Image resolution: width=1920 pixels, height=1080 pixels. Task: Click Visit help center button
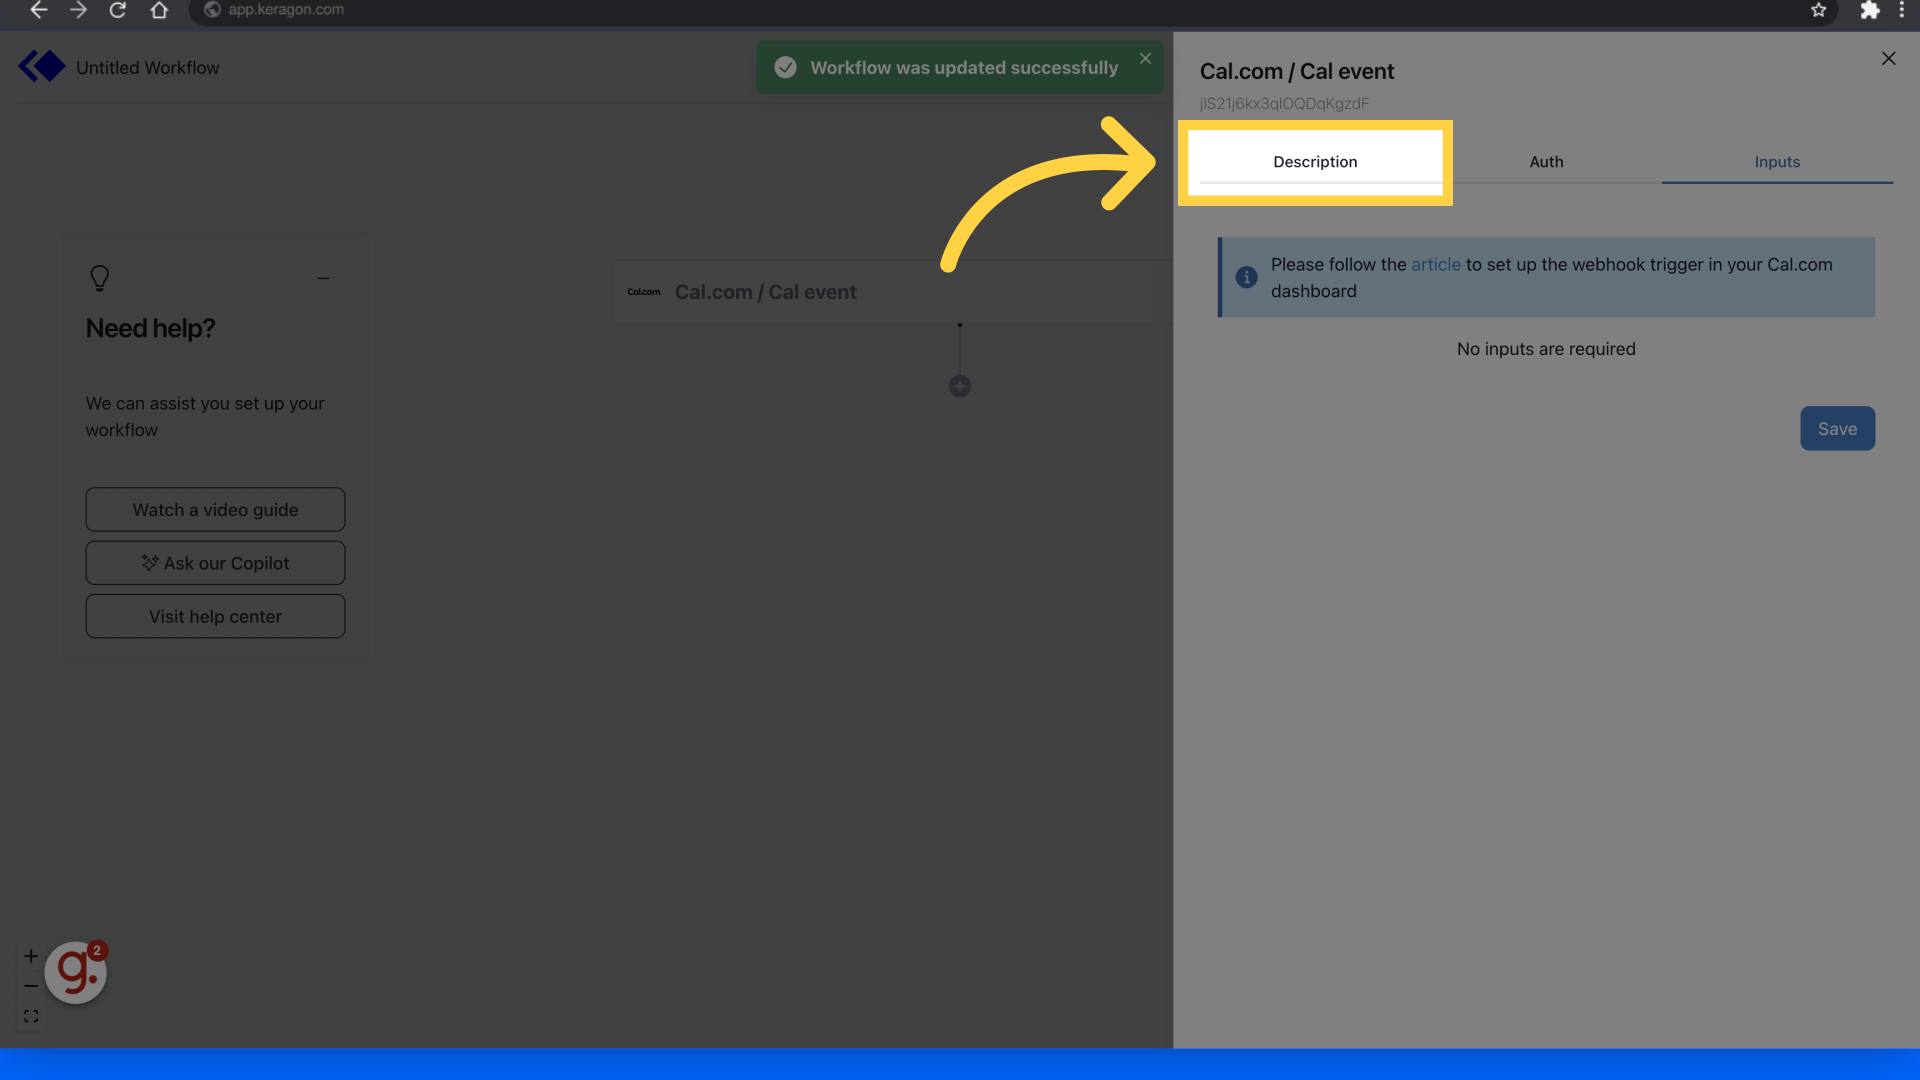(215, 617)
